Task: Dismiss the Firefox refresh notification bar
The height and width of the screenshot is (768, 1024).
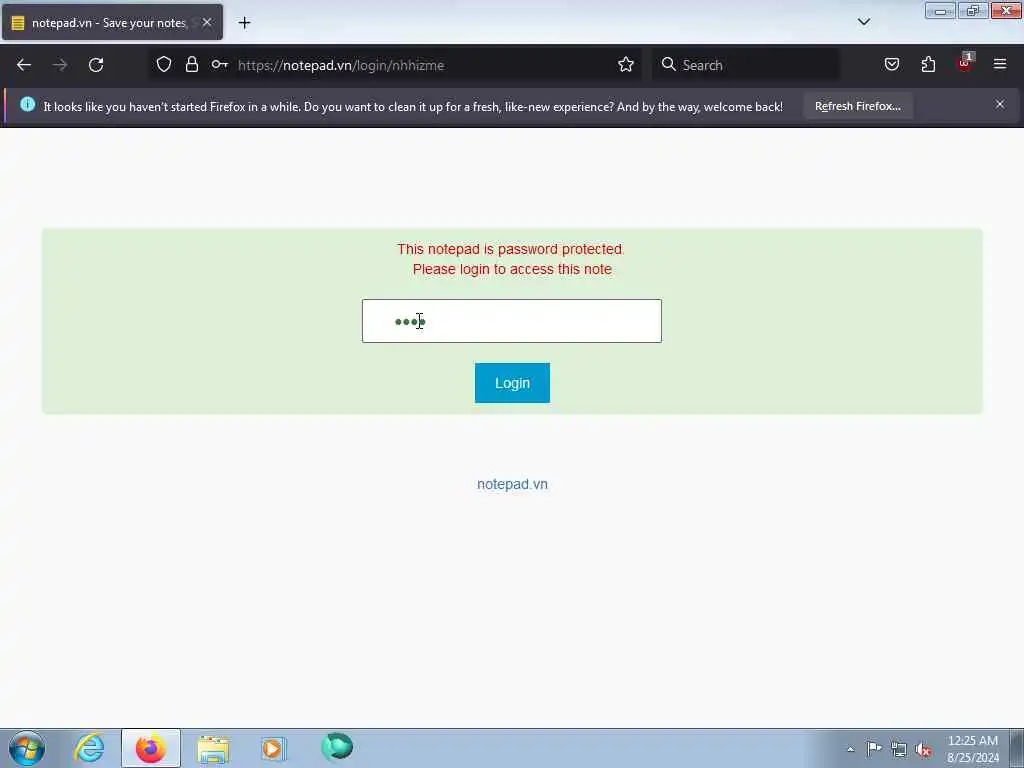Action: point(1000,104)
